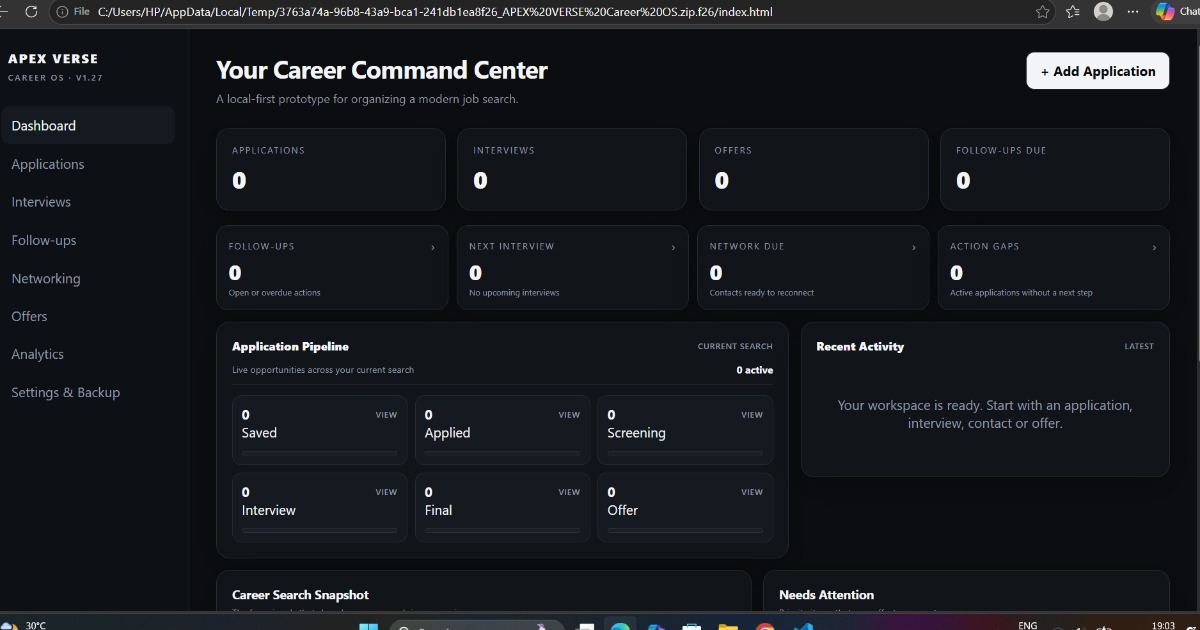Click the APEX VERSE logo text

pos(53,59)
